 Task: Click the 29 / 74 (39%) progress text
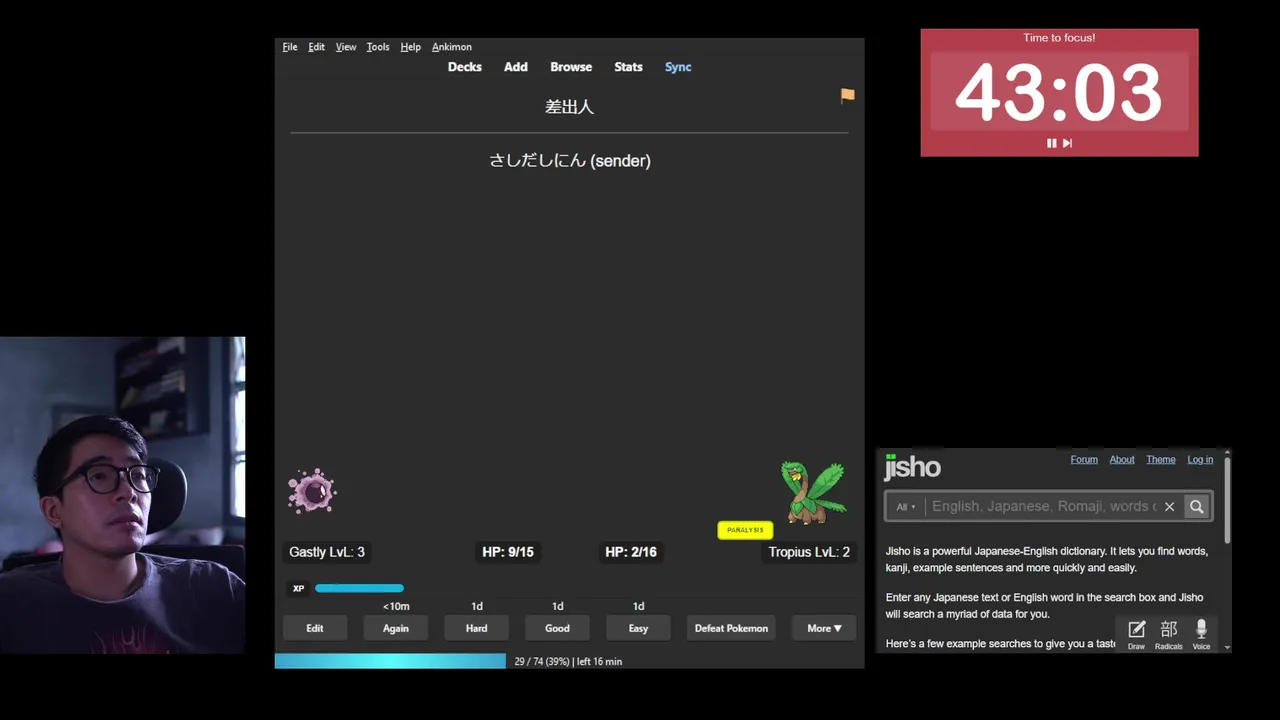pos(542,662)
